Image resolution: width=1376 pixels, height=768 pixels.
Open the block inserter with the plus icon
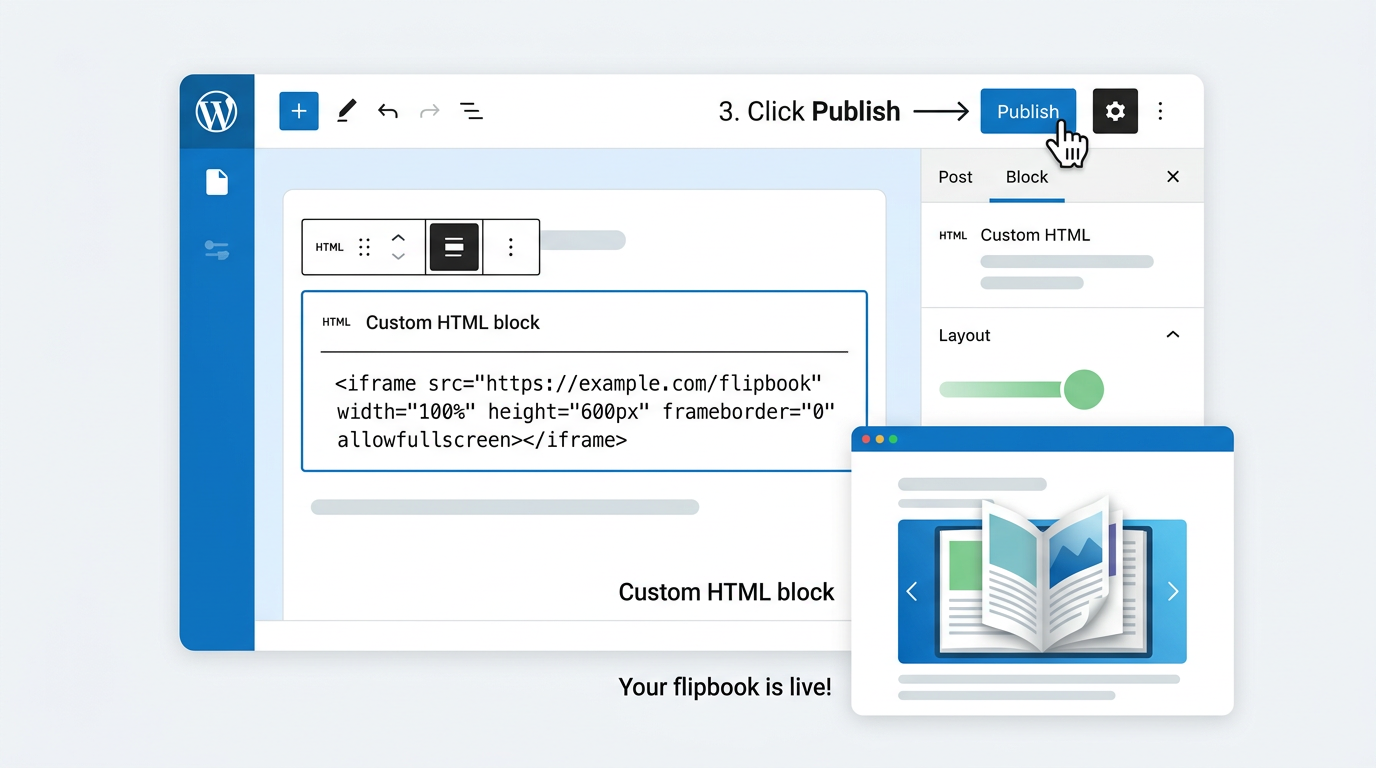(x=298, y=111)
